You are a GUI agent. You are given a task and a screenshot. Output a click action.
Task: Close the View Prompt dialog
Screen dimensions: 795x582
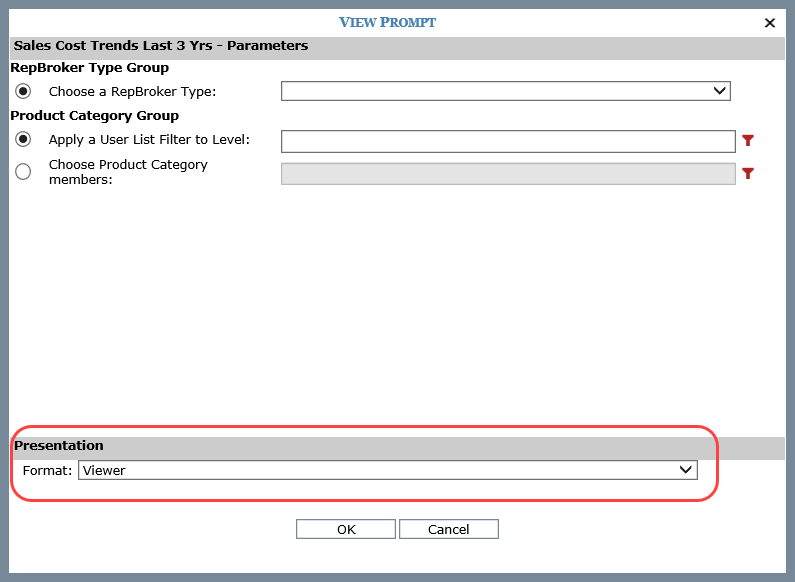click(x=769, y=23)
